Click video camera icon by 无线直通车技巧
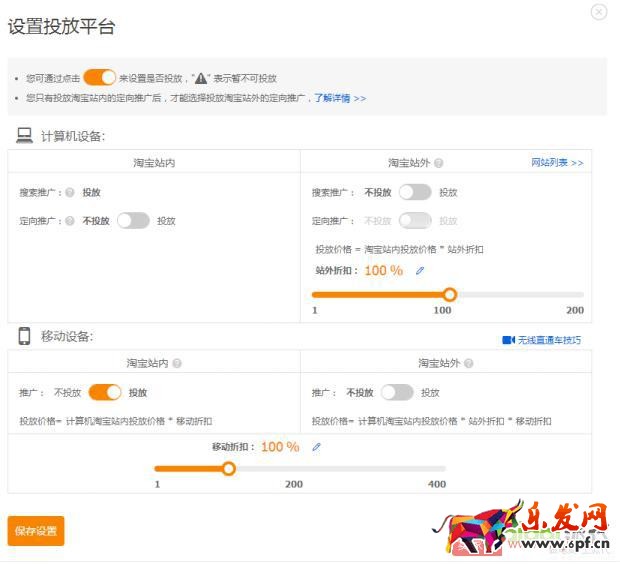The image size is (620, 564). click(508, 340)
